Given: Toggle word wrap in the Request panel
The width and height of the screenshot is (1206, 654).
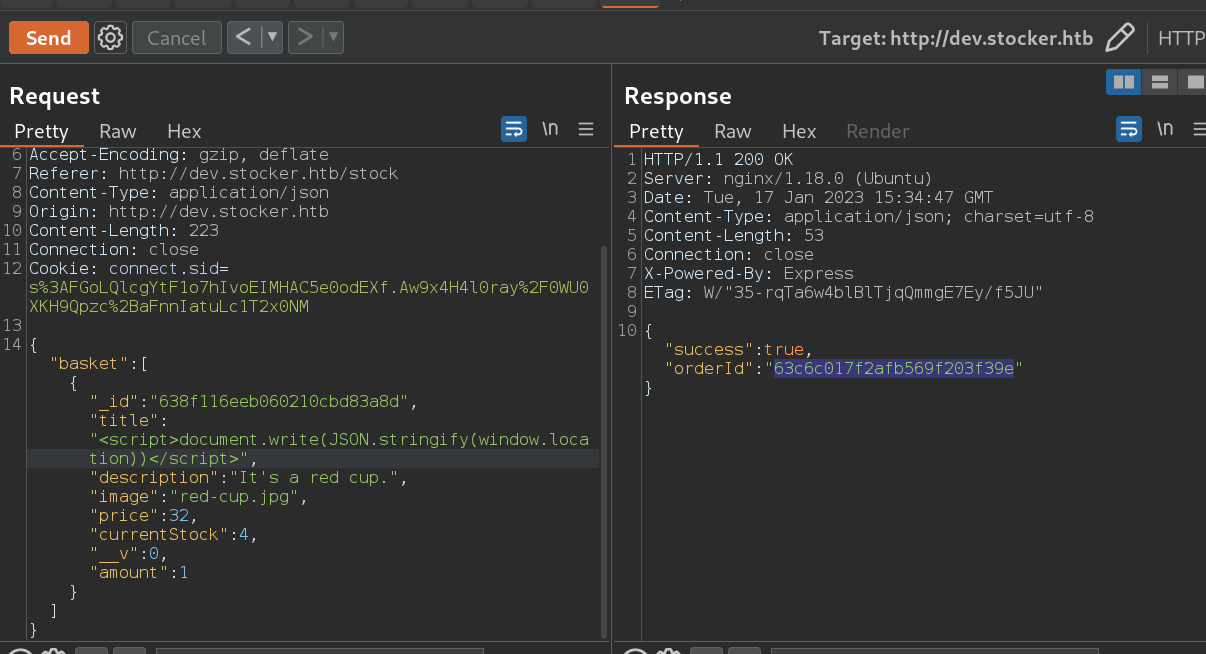Looking at the screenshot, I should pos(514,129).
